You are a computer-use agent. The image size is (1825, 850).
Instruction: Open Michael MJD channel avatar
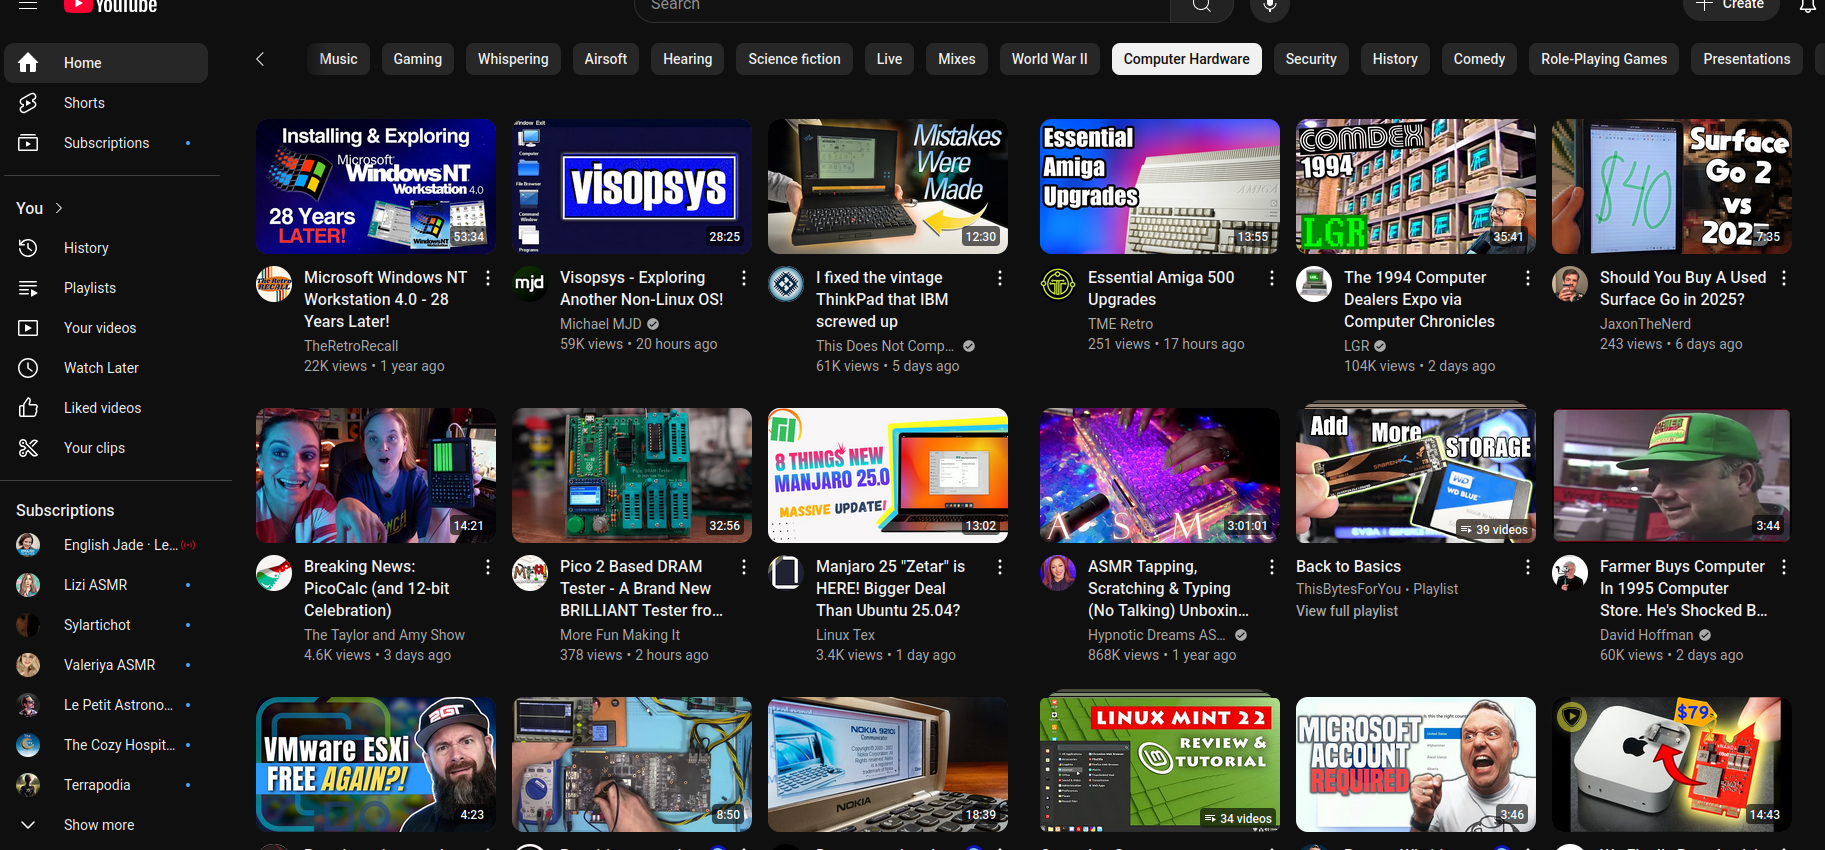click(x=530, y=285)
